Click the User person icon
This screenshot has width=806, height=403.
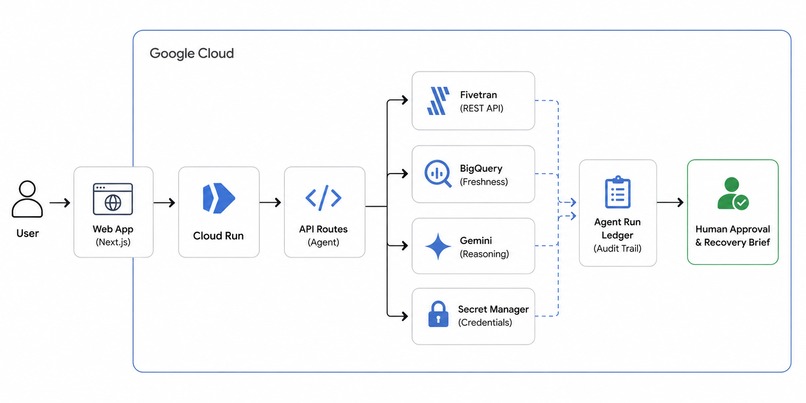pyautogui.click(x=27, y=200)
